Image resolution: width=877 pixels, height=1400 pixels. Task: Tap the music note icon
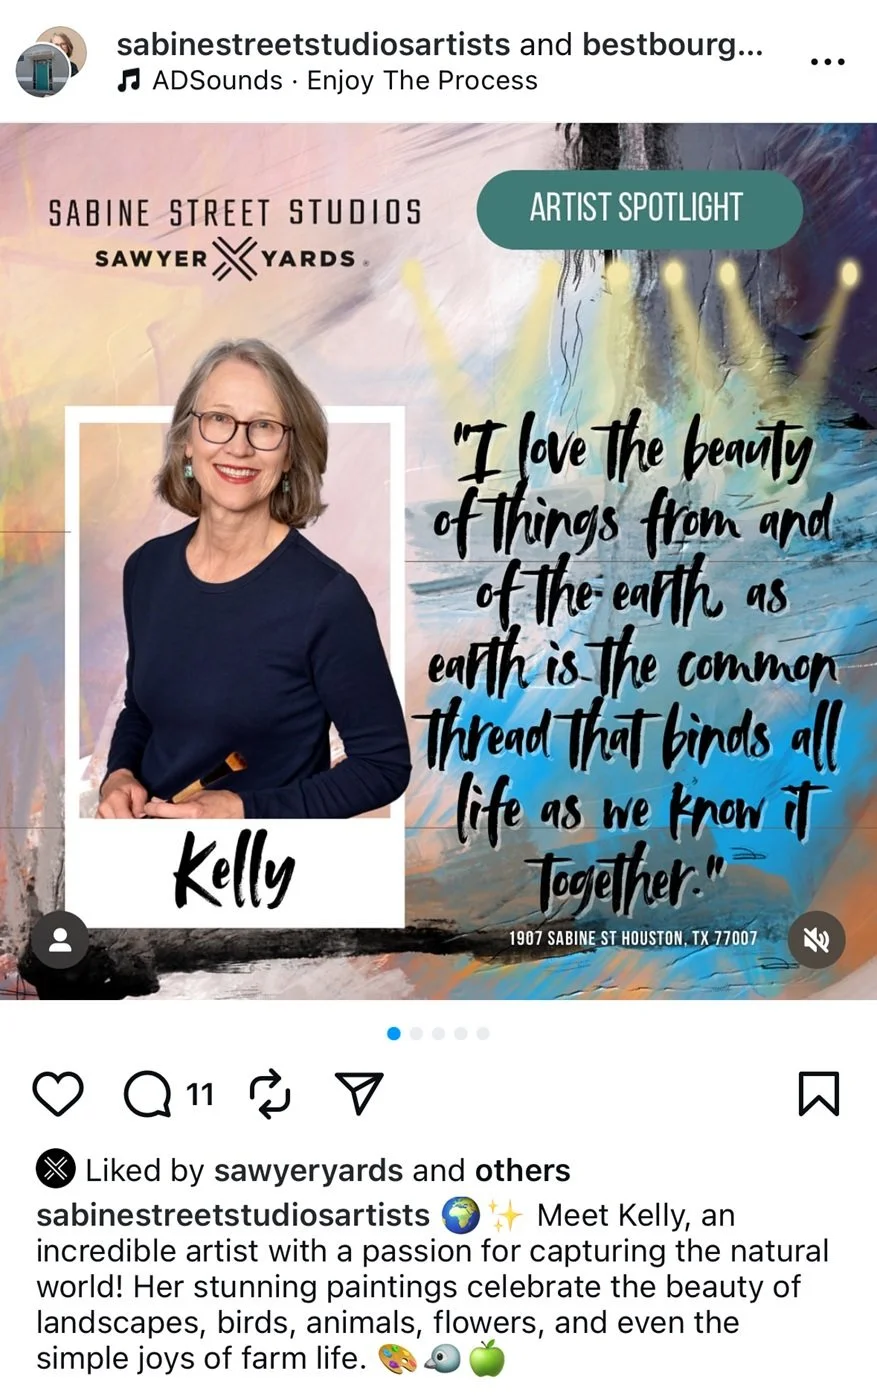coord(128,81)
